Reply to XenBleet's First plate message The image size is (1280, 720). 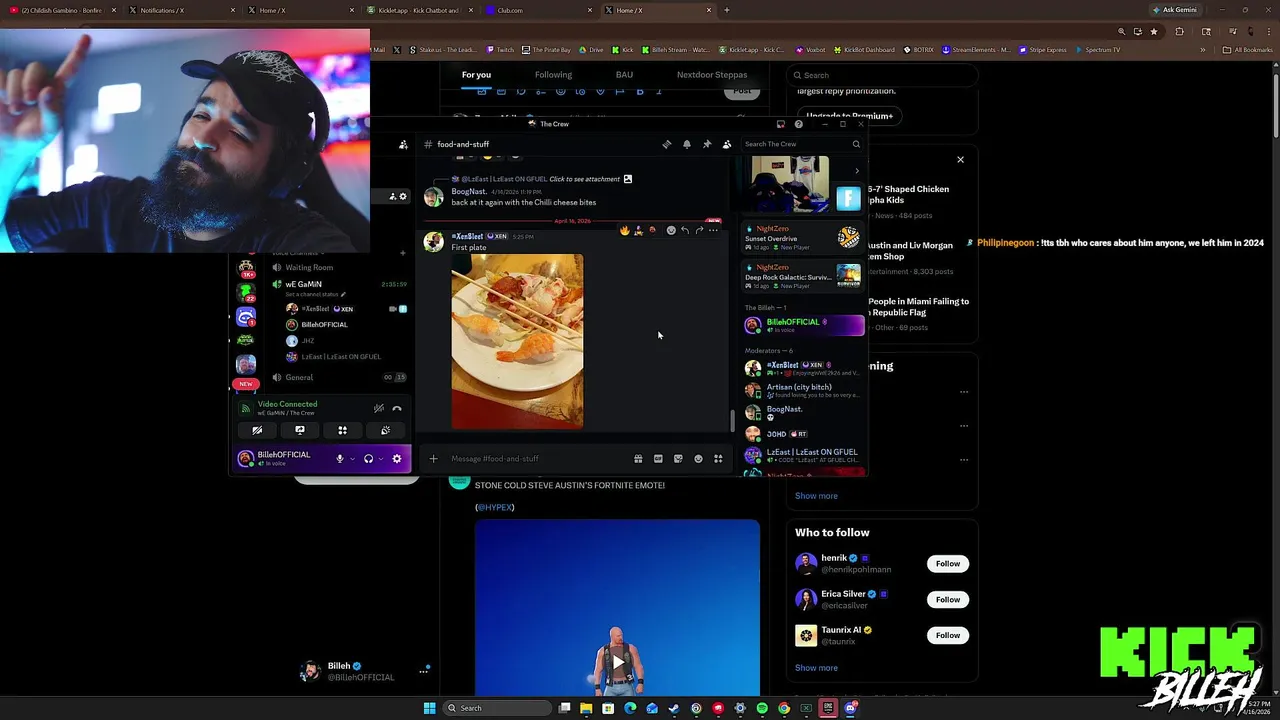click(x=685, y=230)
